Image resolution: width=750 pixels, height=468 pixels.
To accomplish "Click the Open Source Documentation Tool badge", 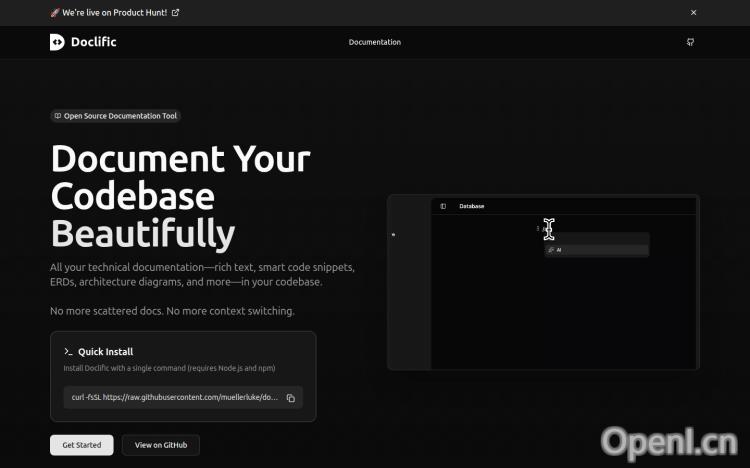I will [115, 116].
